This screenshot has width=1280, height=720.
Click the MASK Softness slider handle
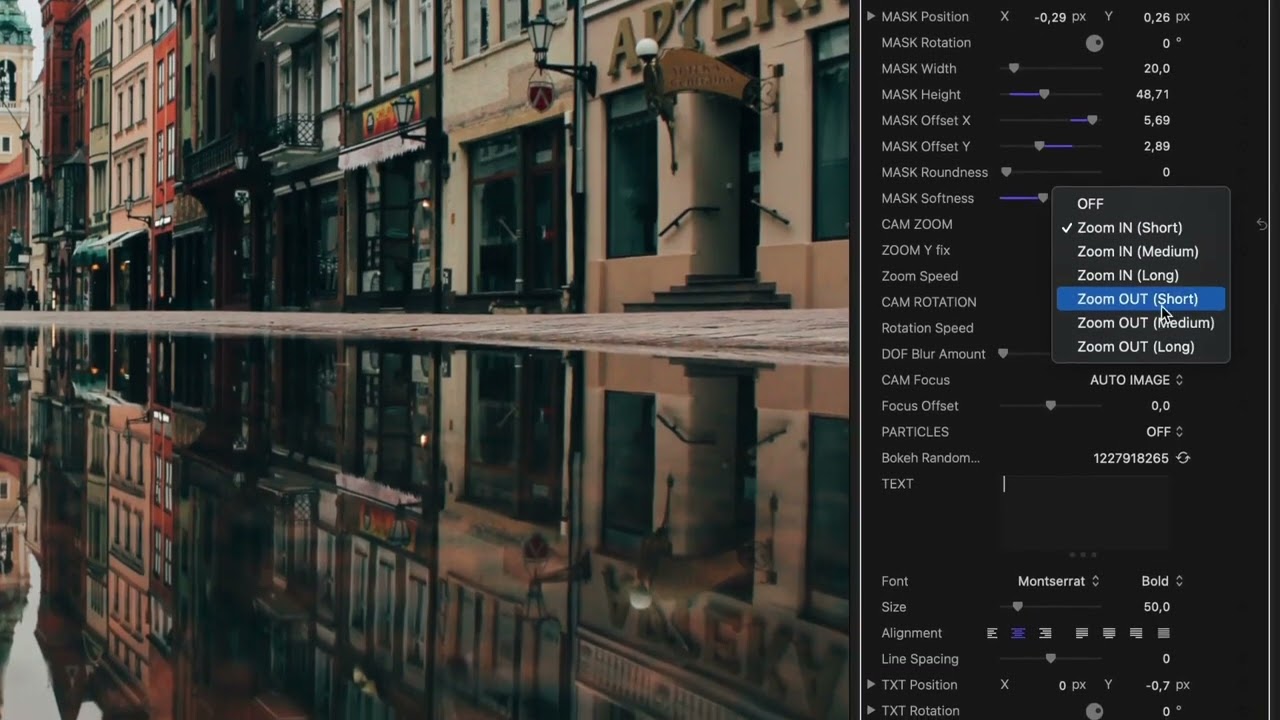[x=1043, y=199]
